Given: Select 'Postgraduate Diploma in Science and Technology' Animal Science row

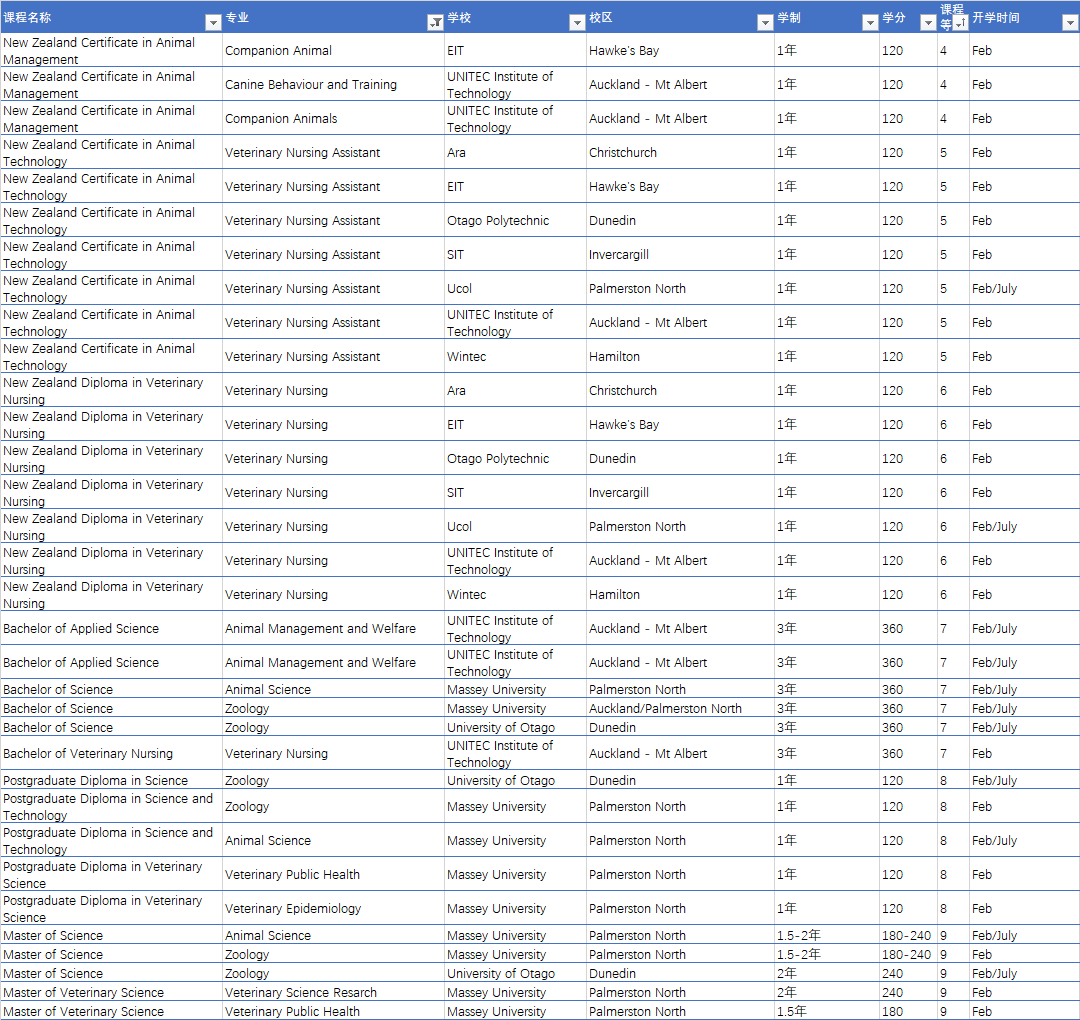Looking at the screenshot, I should (112, 841).
